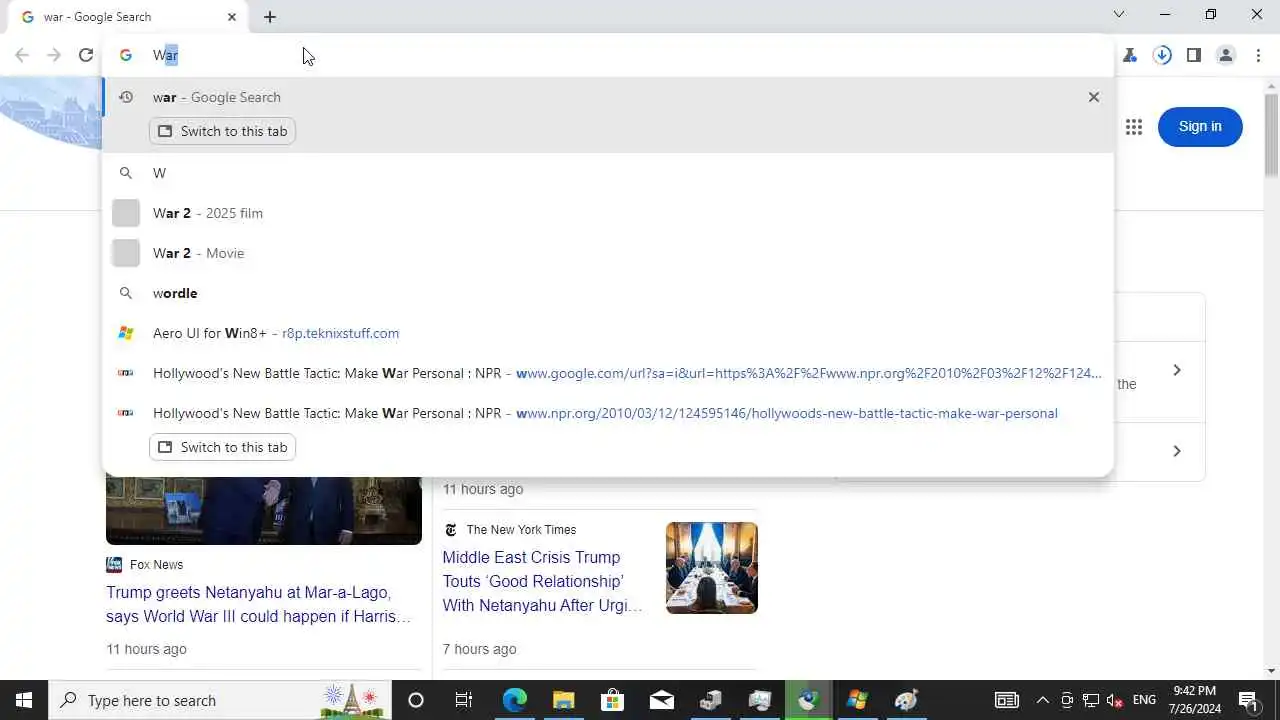Expand the upper right-pointing chevron card
This screenshot has width=1280, height=720.
[1177, 370]
